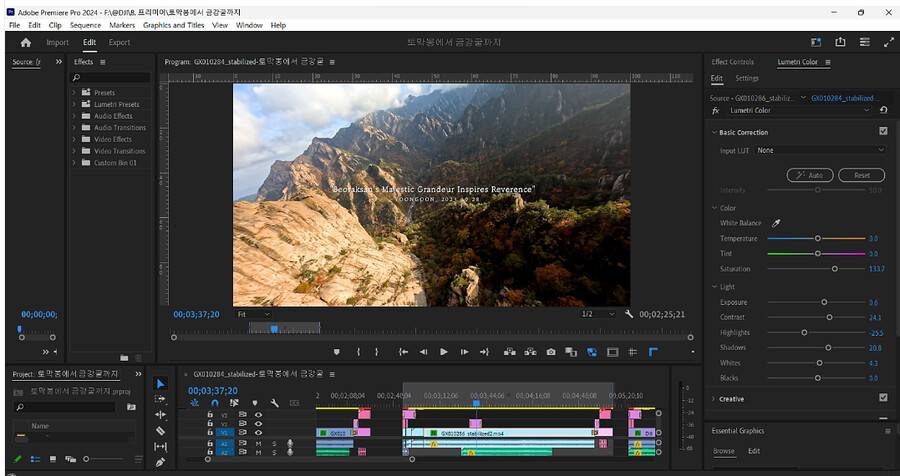Click the Home icon
This screenshot has height=476, width=900.
25,42
